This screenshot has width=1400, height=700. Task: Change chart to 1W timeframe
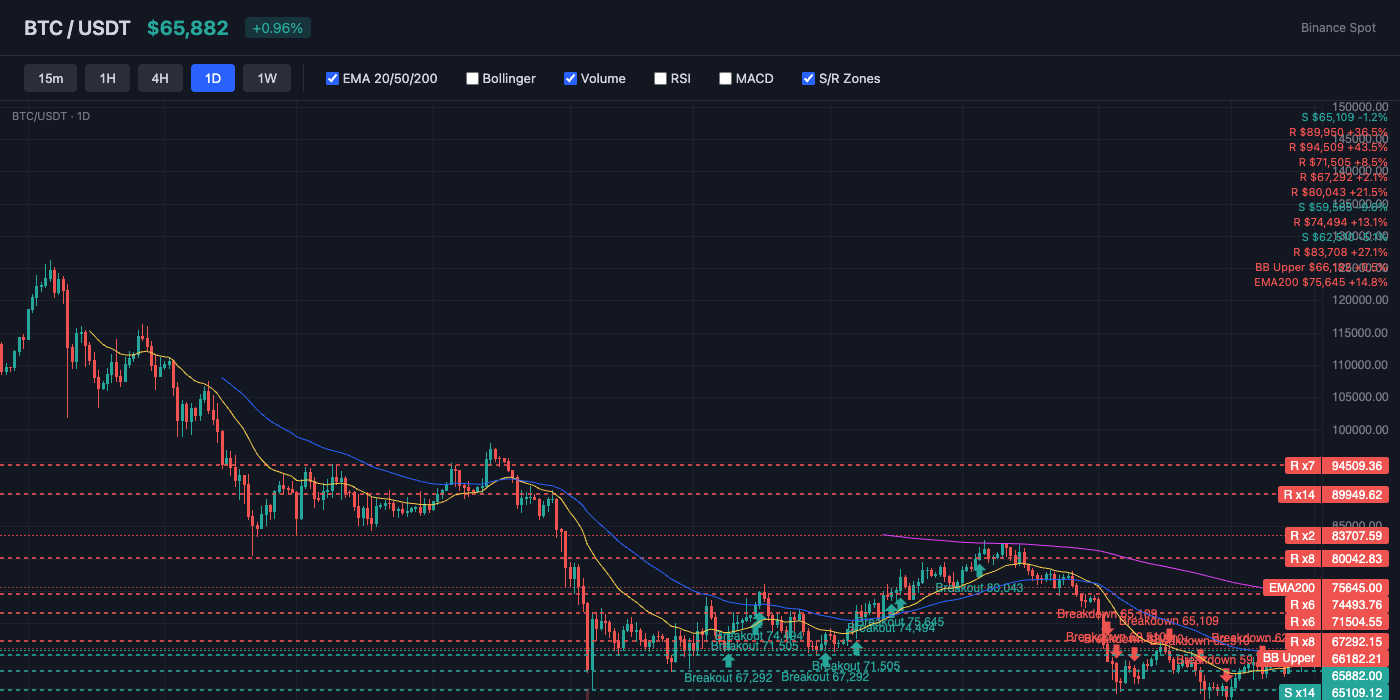pyautogui.click(x=267, y=78)
